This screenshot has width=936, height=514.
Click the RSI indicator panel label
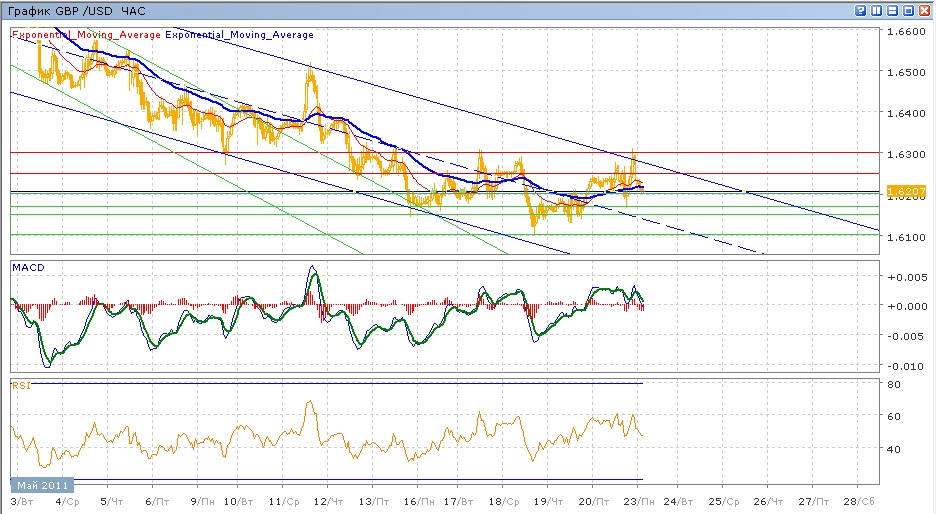(x=20, y=384)
